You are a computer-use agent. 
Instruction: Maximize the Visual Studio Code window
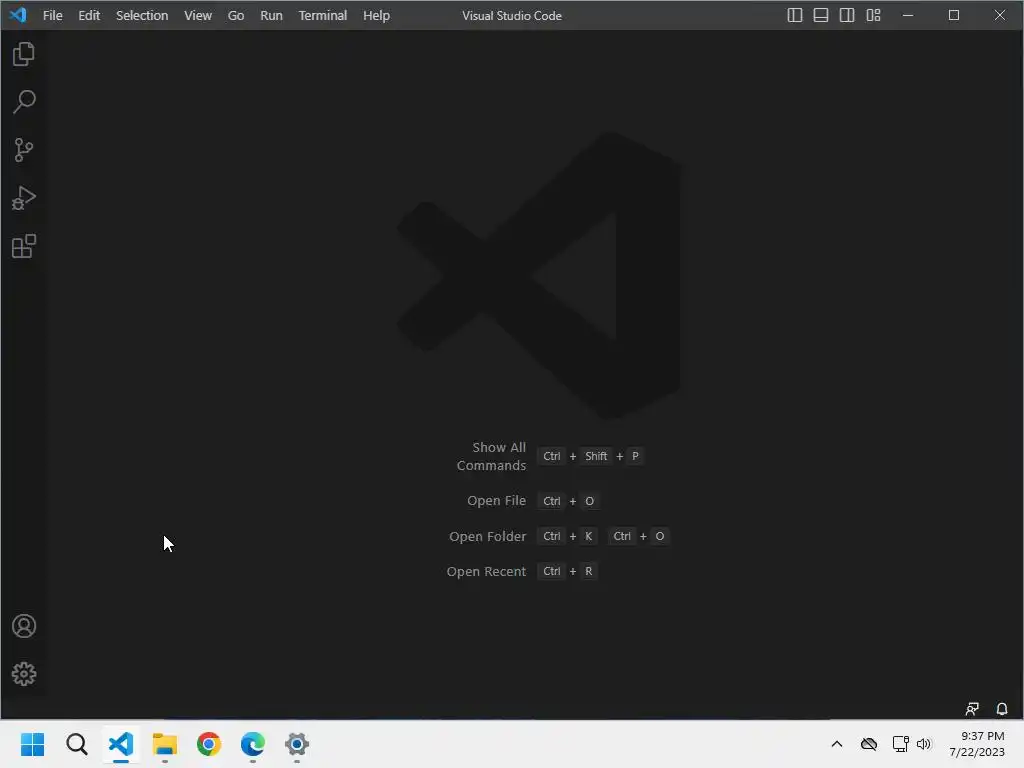[953, 15]
